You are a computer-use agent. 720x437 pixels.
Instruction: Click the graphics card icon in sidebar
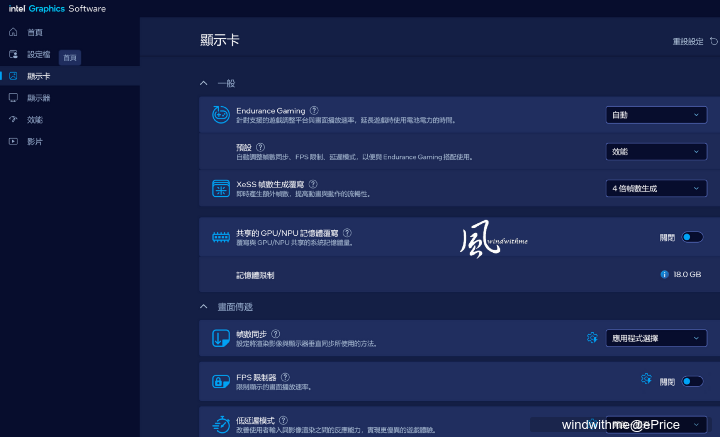click(13, 76)
